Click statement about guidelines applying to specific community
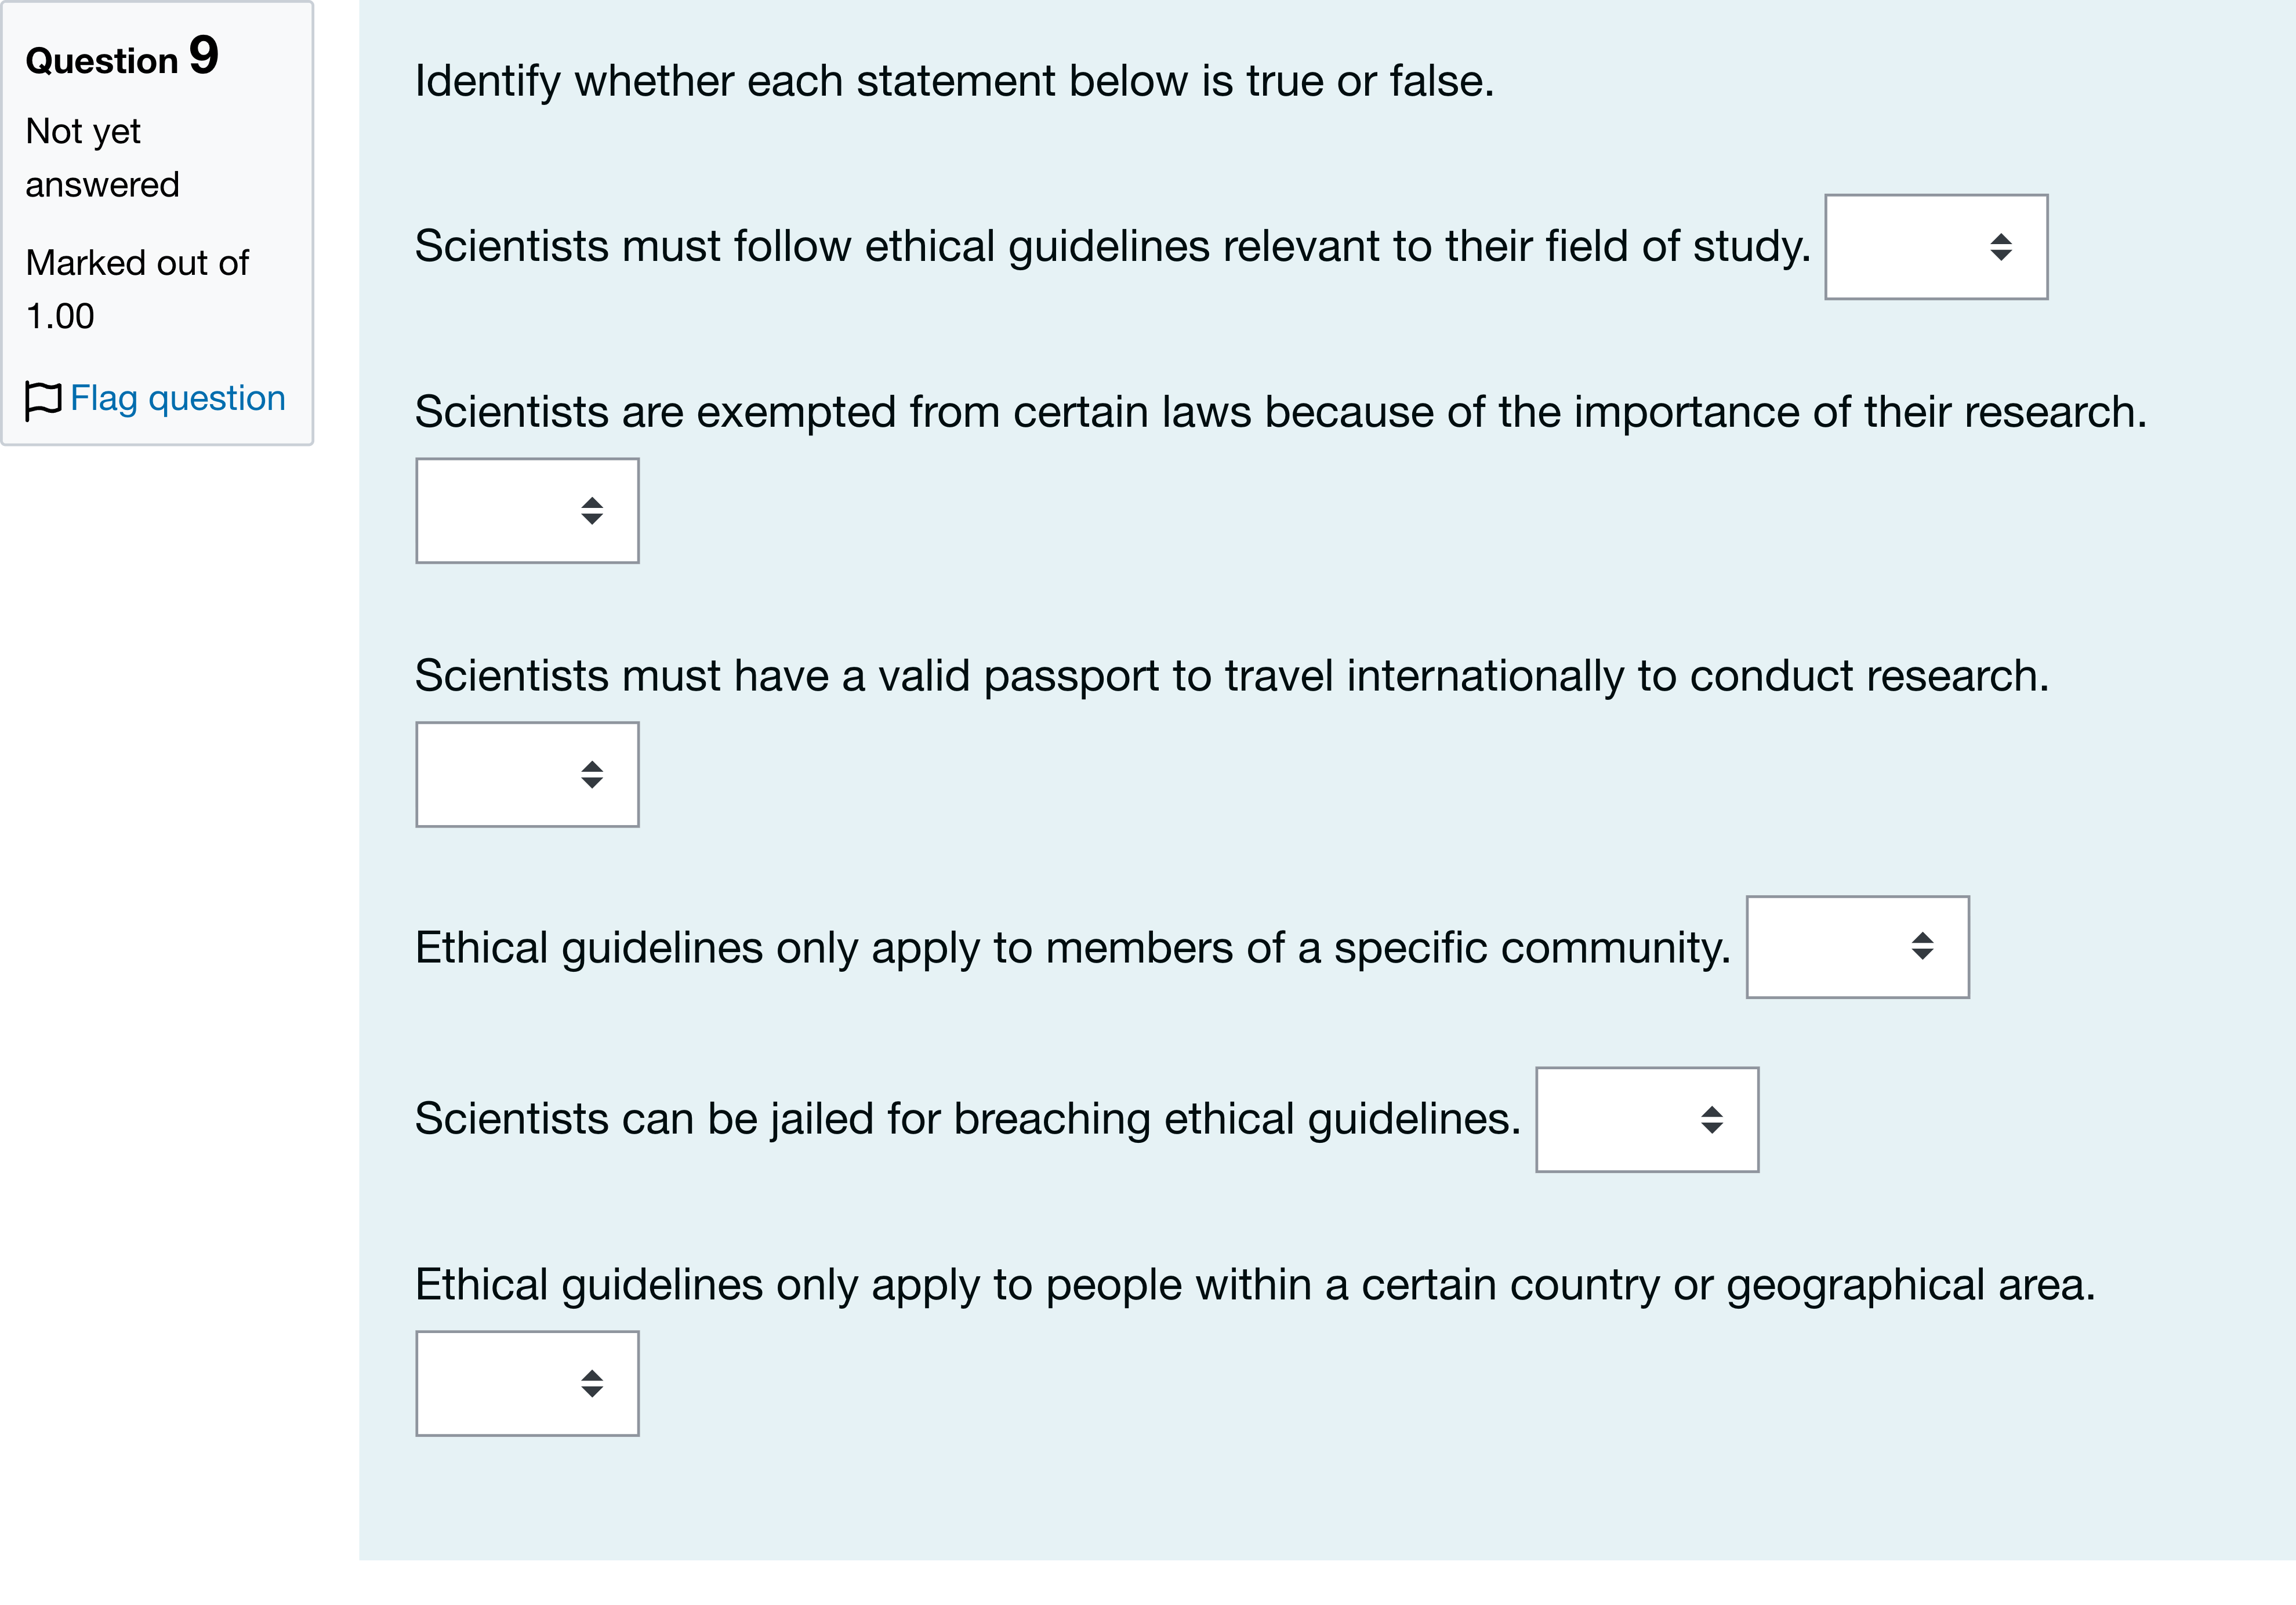Image resolution: width=2296 pixels, height=1605 pixels. click(x=1072, y=947)
